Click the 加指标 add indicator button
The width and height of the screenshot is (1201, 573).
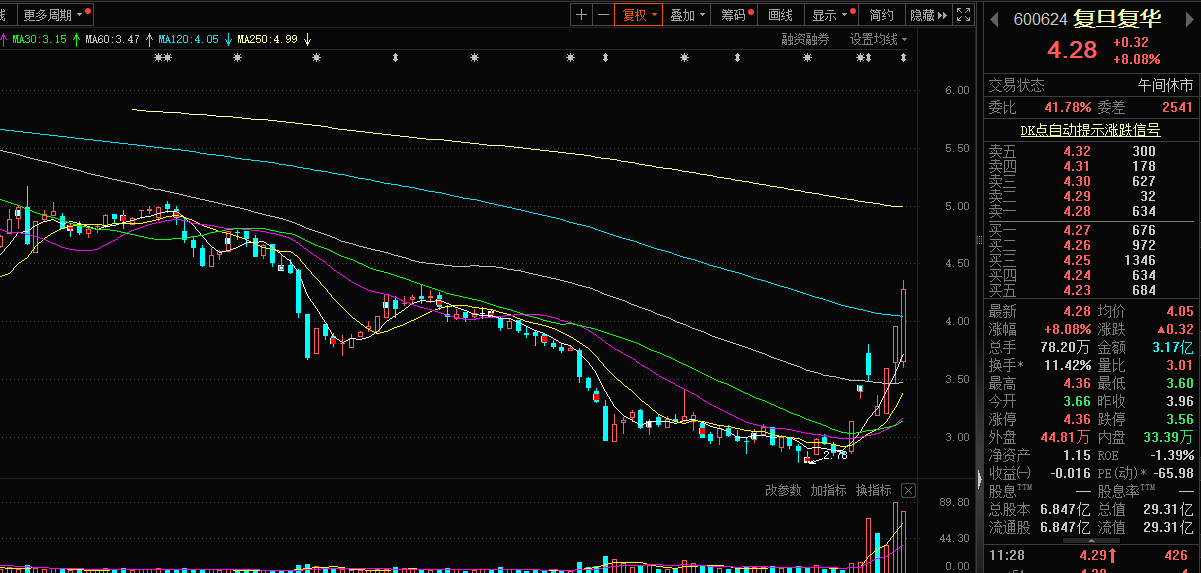pyautogui.click(x=828, y=490)
